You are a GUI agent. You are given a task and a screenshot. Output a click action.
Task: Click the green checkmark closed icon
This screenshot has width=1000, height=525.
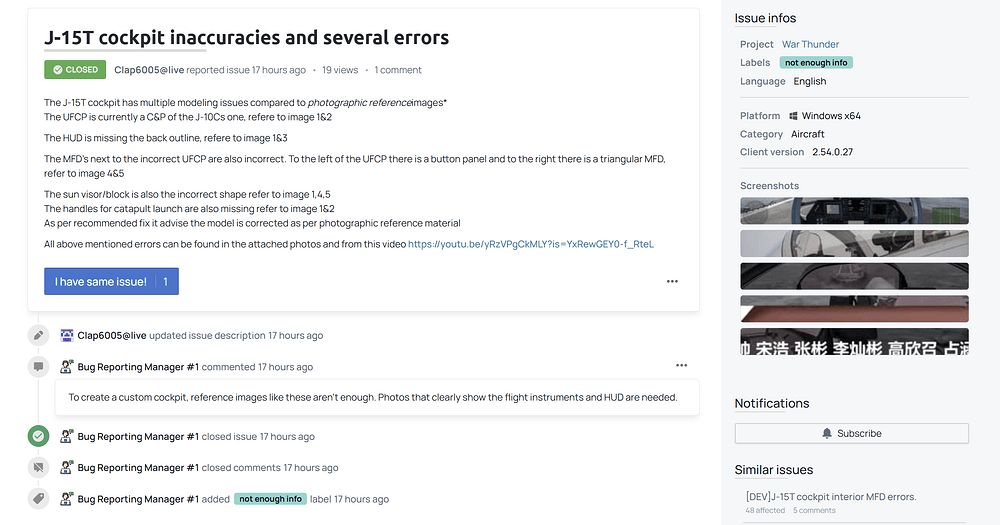[37, 436]
